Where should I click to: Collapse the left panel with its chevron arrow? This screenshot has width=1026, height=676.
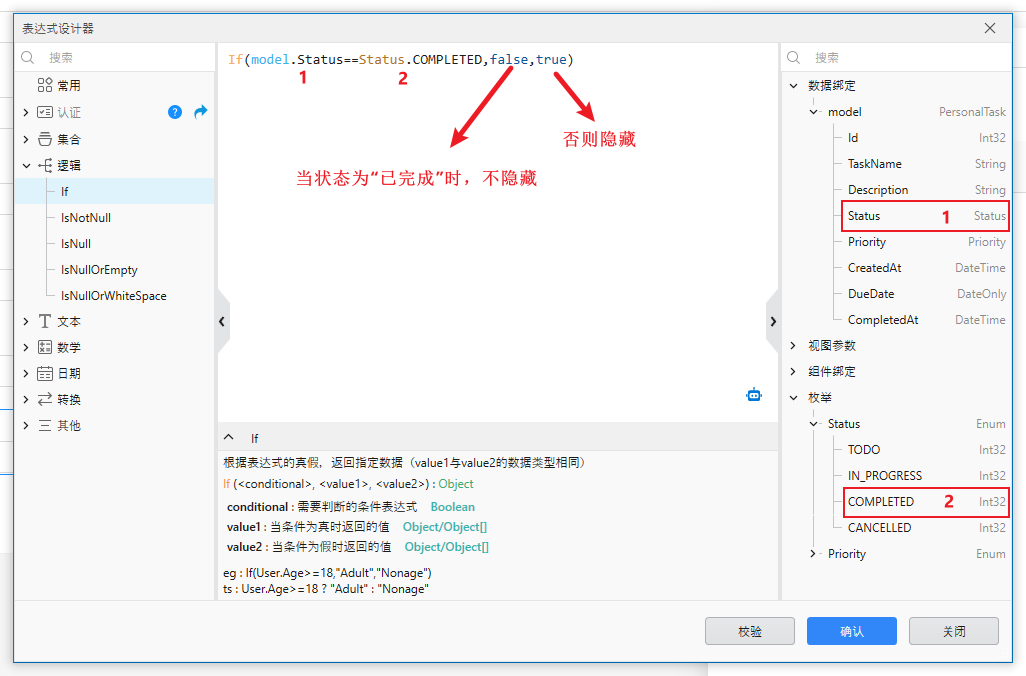(222, 321)
